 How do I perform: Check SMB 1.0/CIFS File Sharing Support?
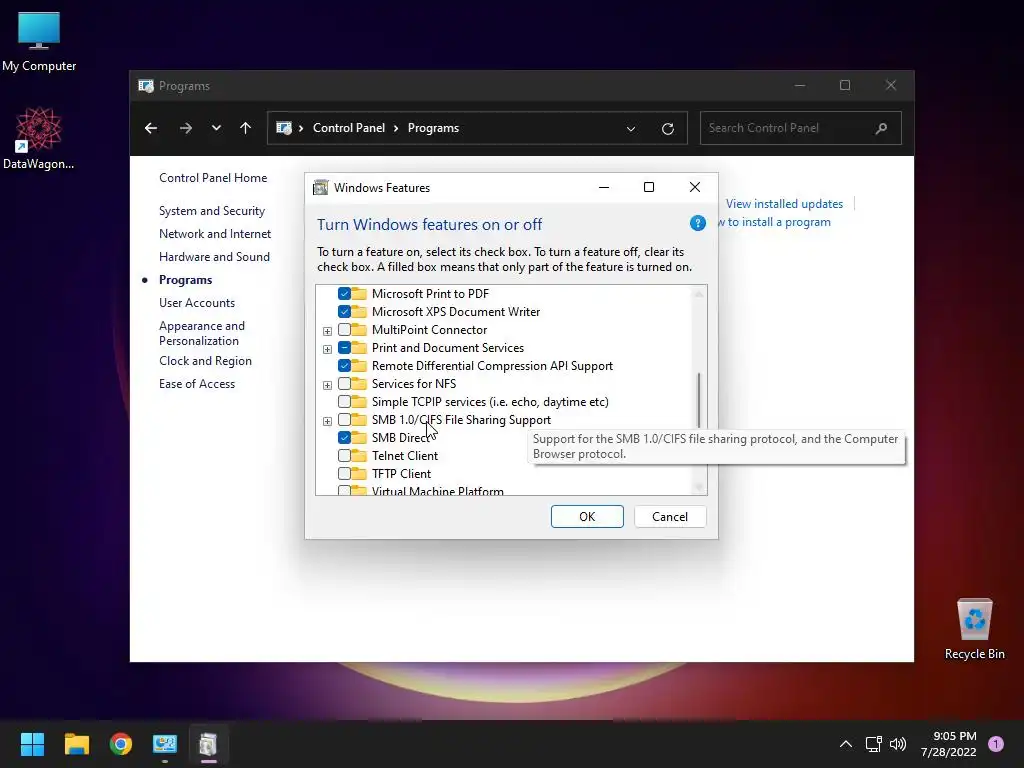pyautogui.click(x=344, y=419)
